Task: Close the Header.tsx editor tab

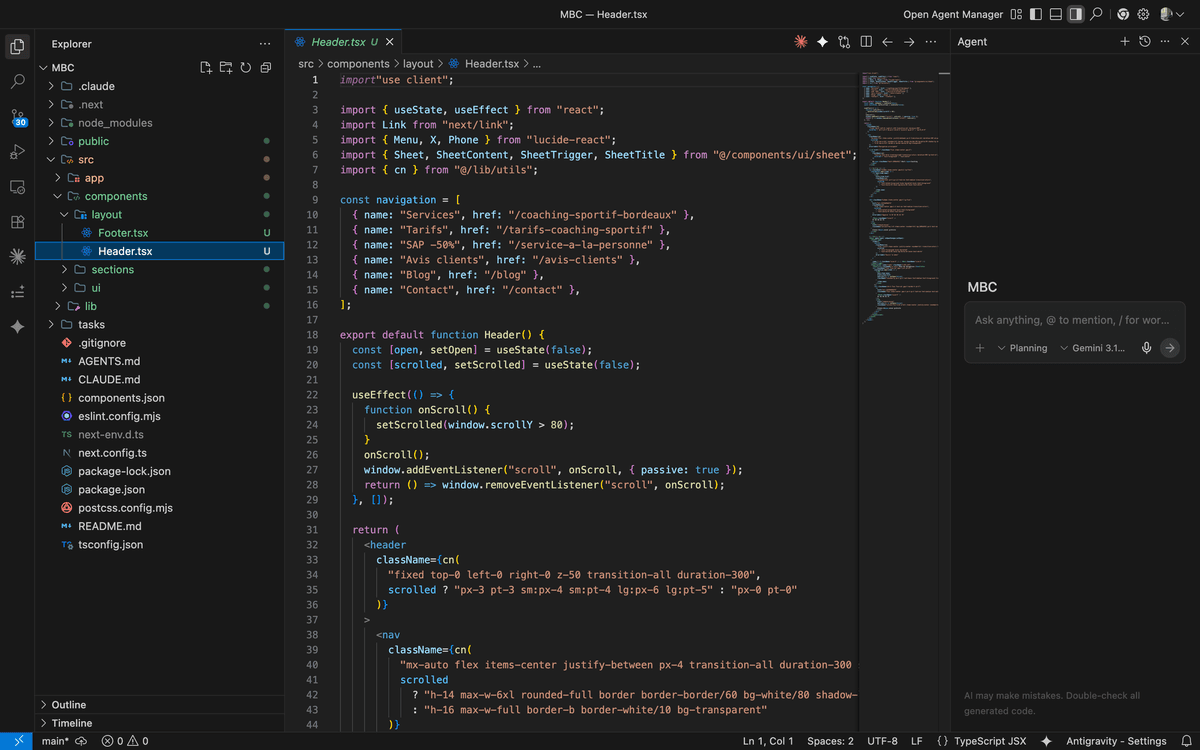Action: 390,42
